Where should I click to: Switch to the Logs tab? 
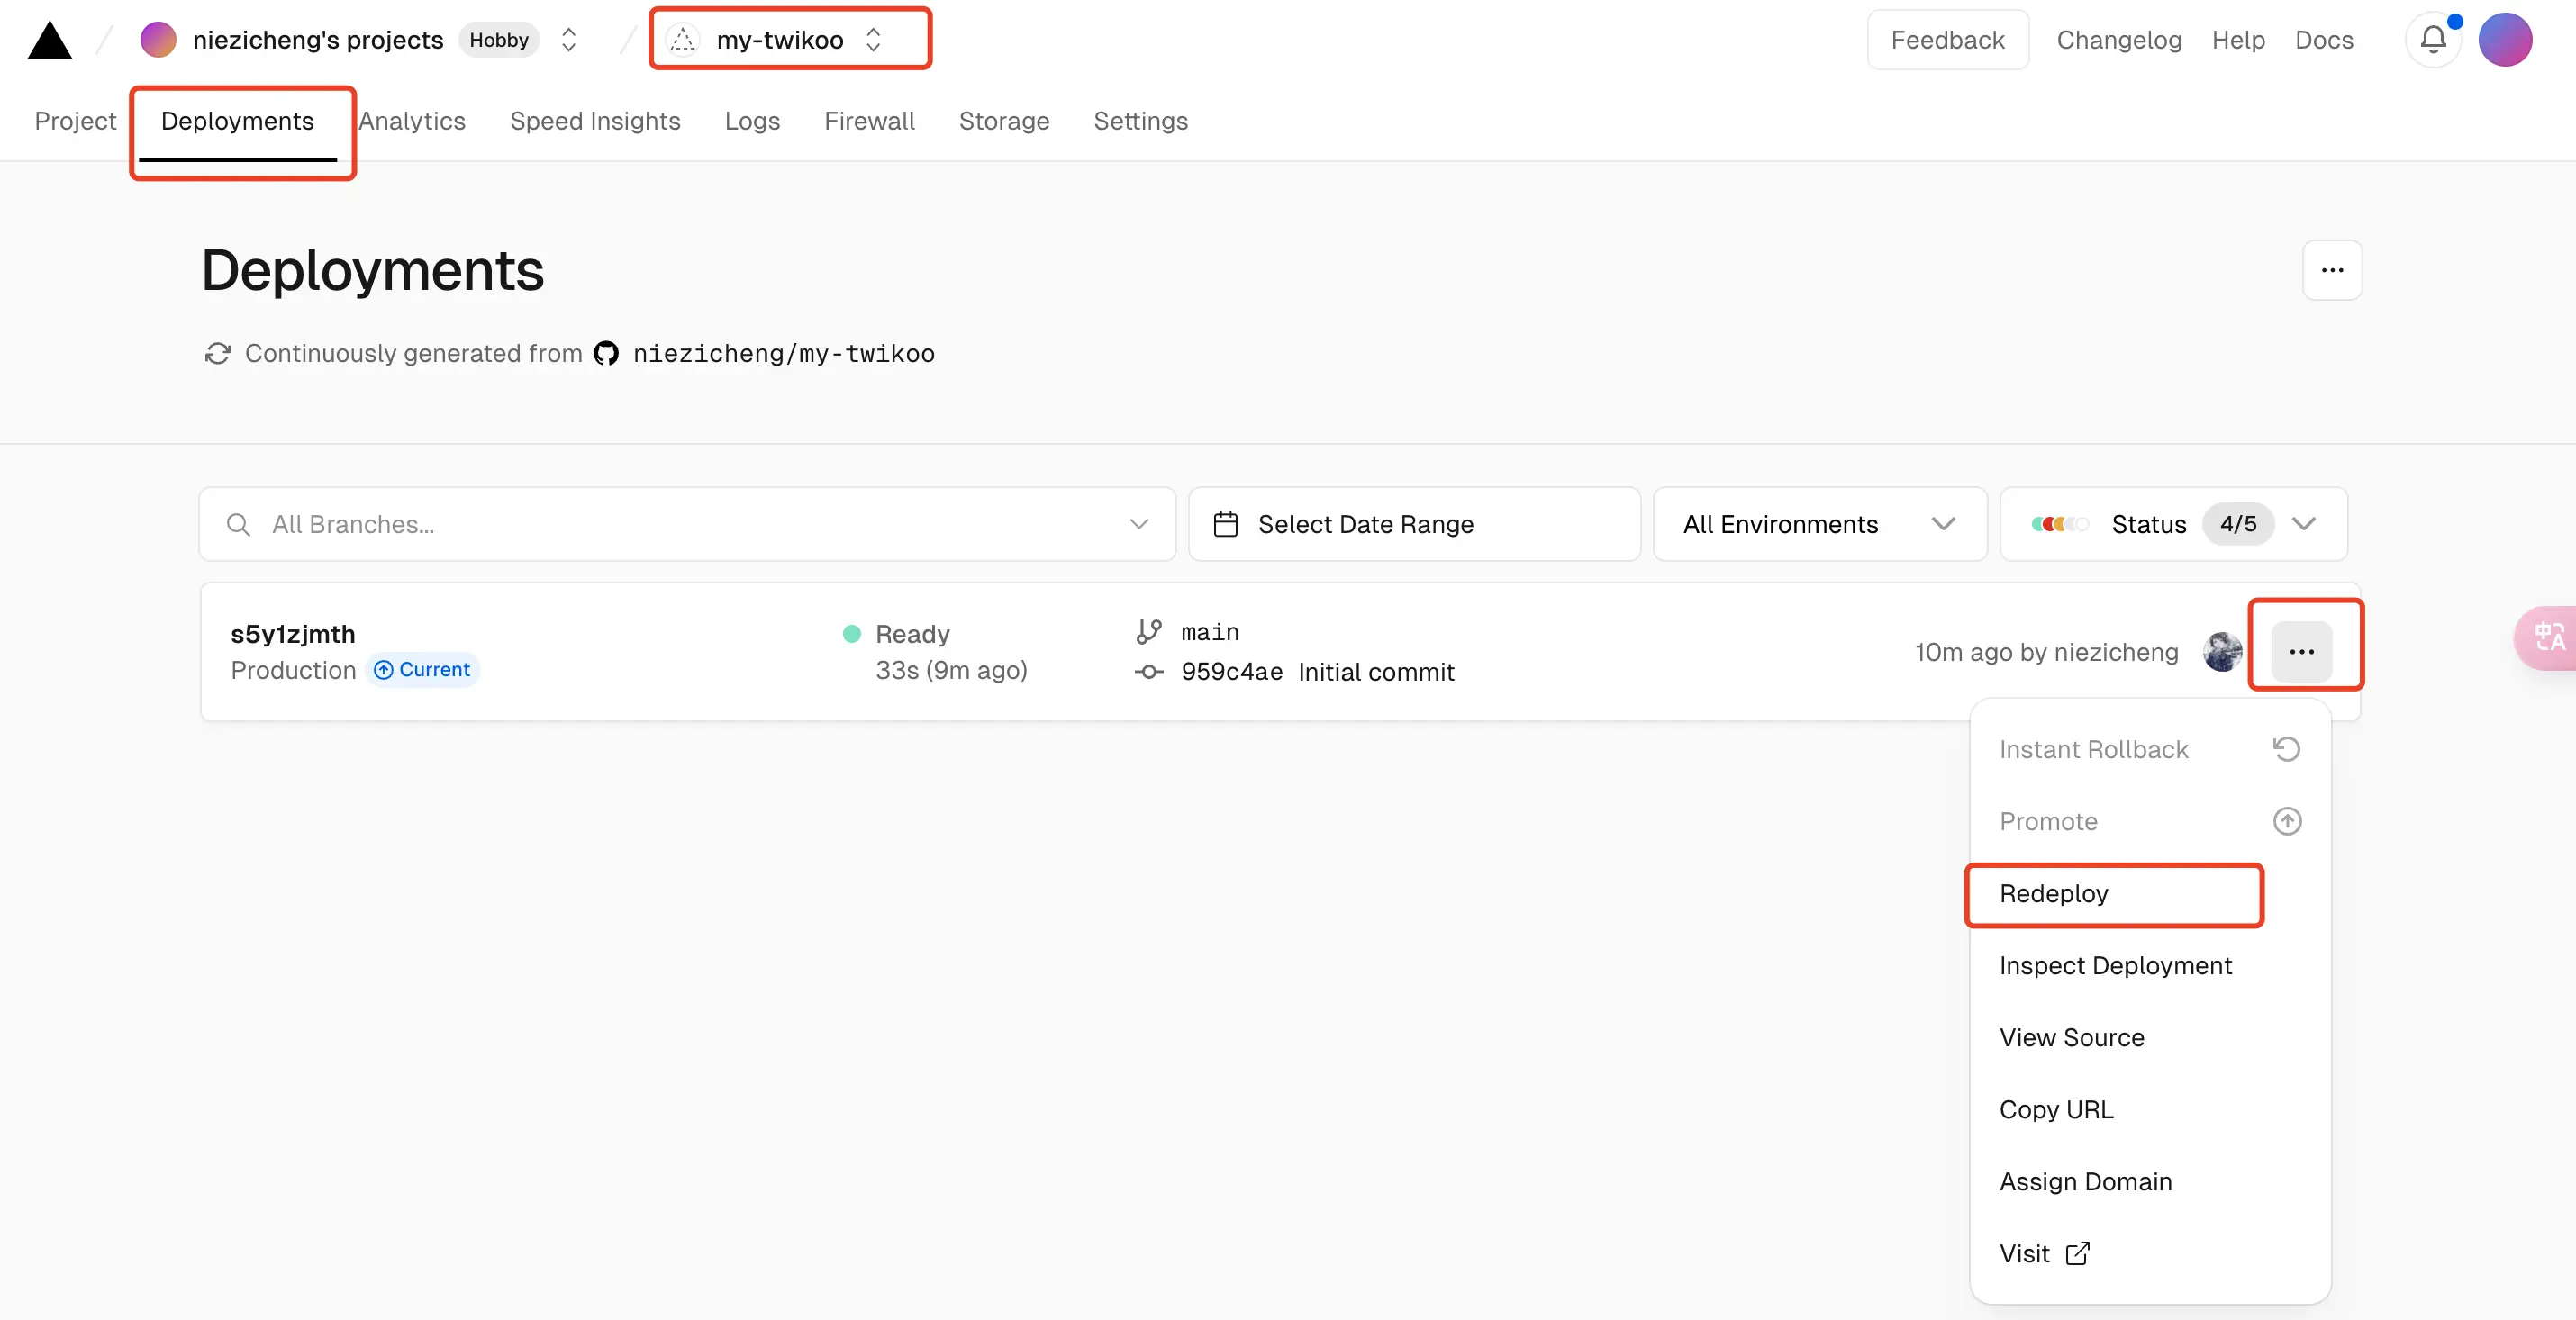pos(752,121)
